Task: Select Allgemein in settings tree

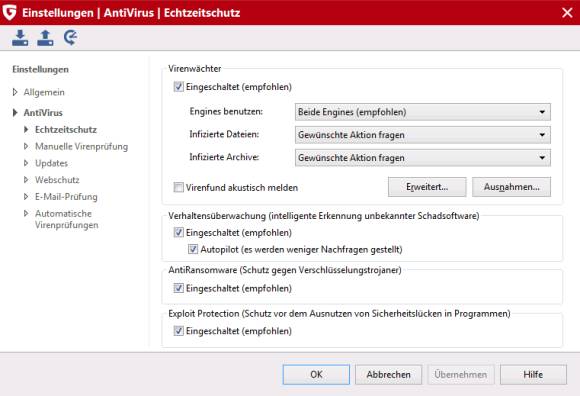Action: pyautogui.click(x=44, y=92)
